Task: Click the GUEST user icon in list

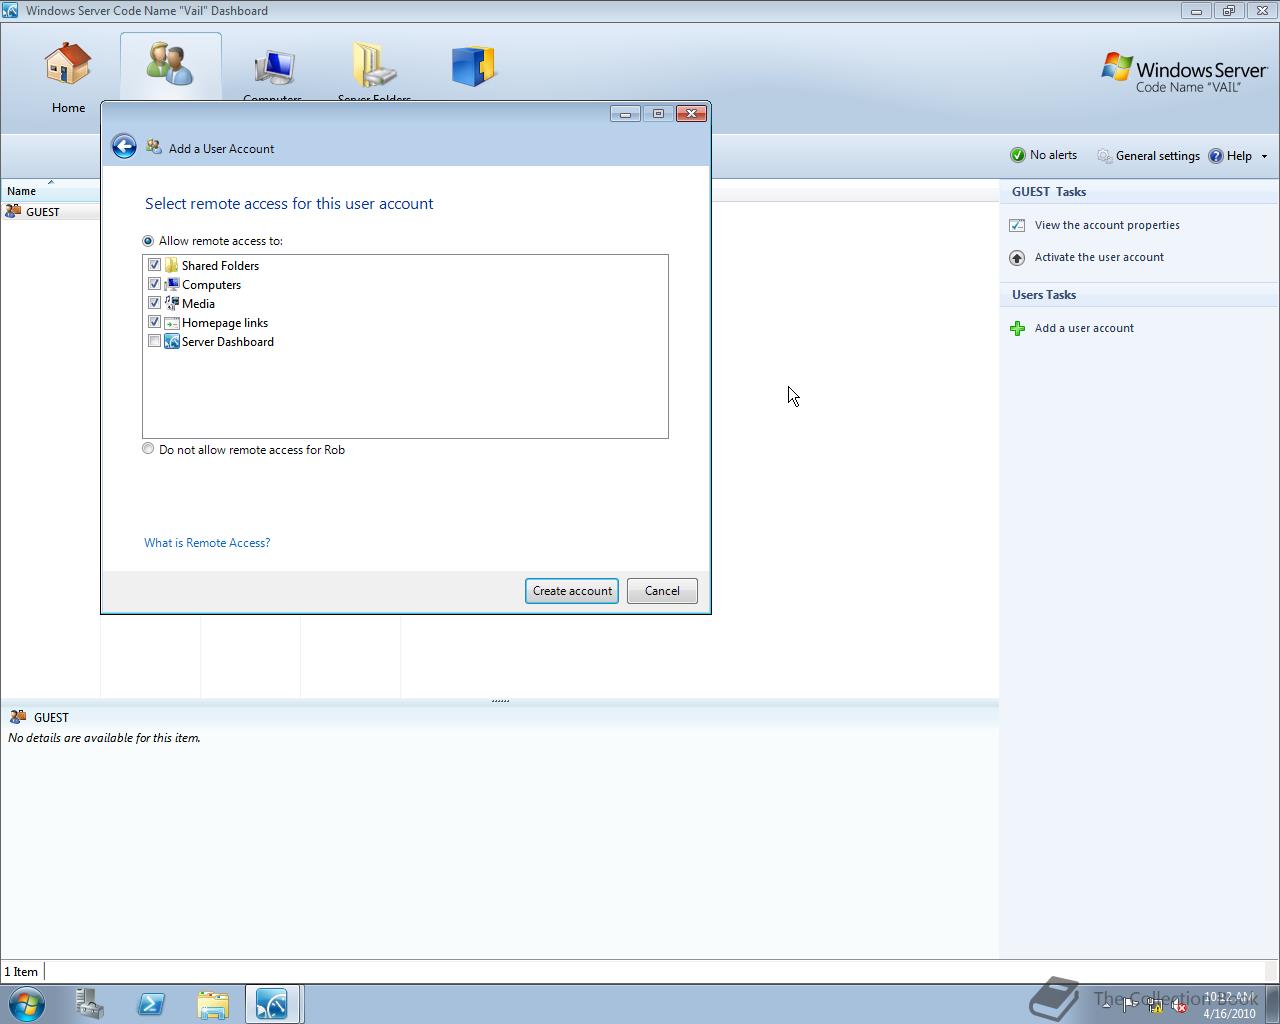Action: point(13,211)
